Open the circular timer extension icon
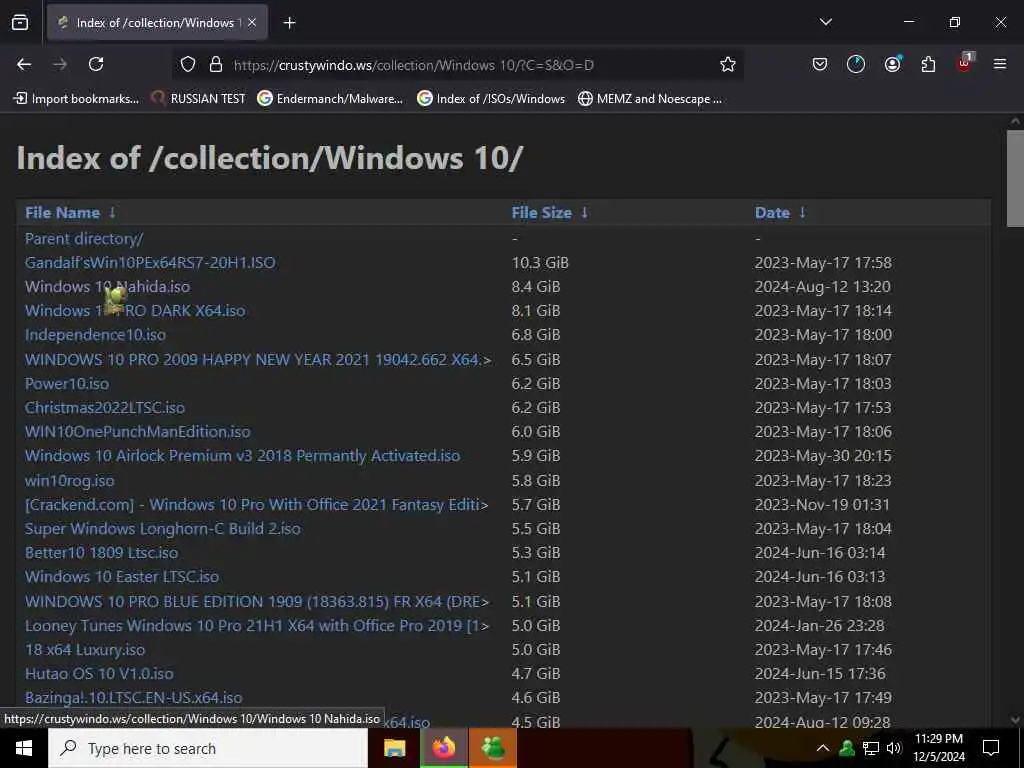Screen dimensions: 1024x768 [x=856, y=64]
